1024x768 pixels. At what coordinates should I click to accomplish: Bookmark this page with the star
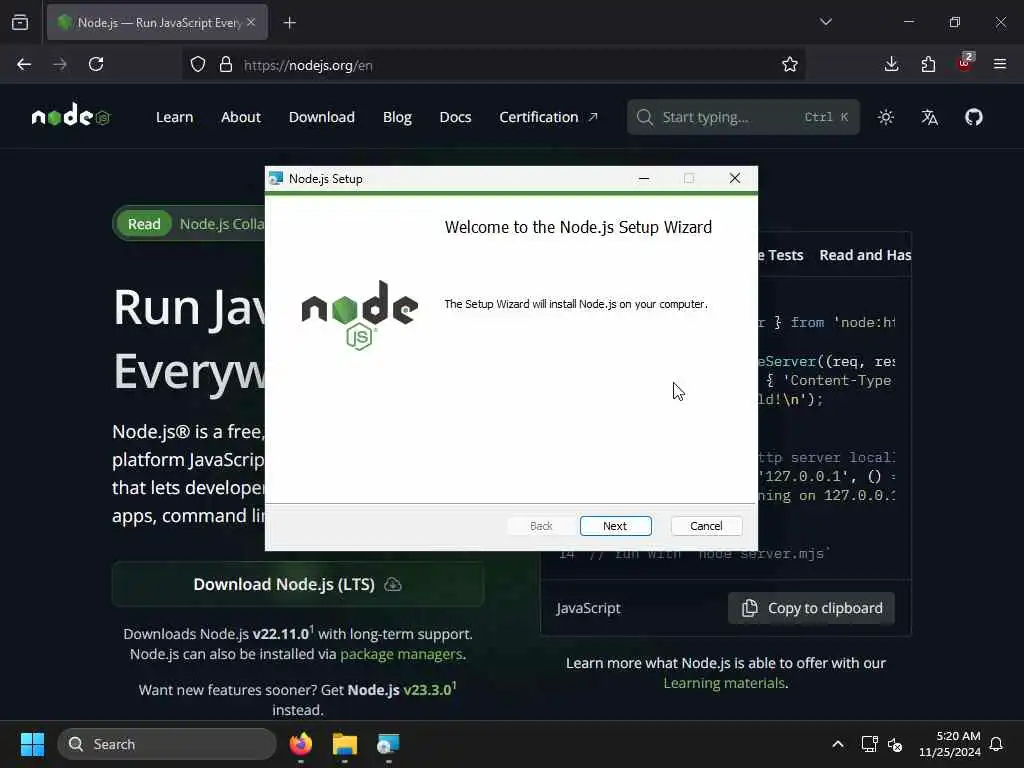(790, 64)
